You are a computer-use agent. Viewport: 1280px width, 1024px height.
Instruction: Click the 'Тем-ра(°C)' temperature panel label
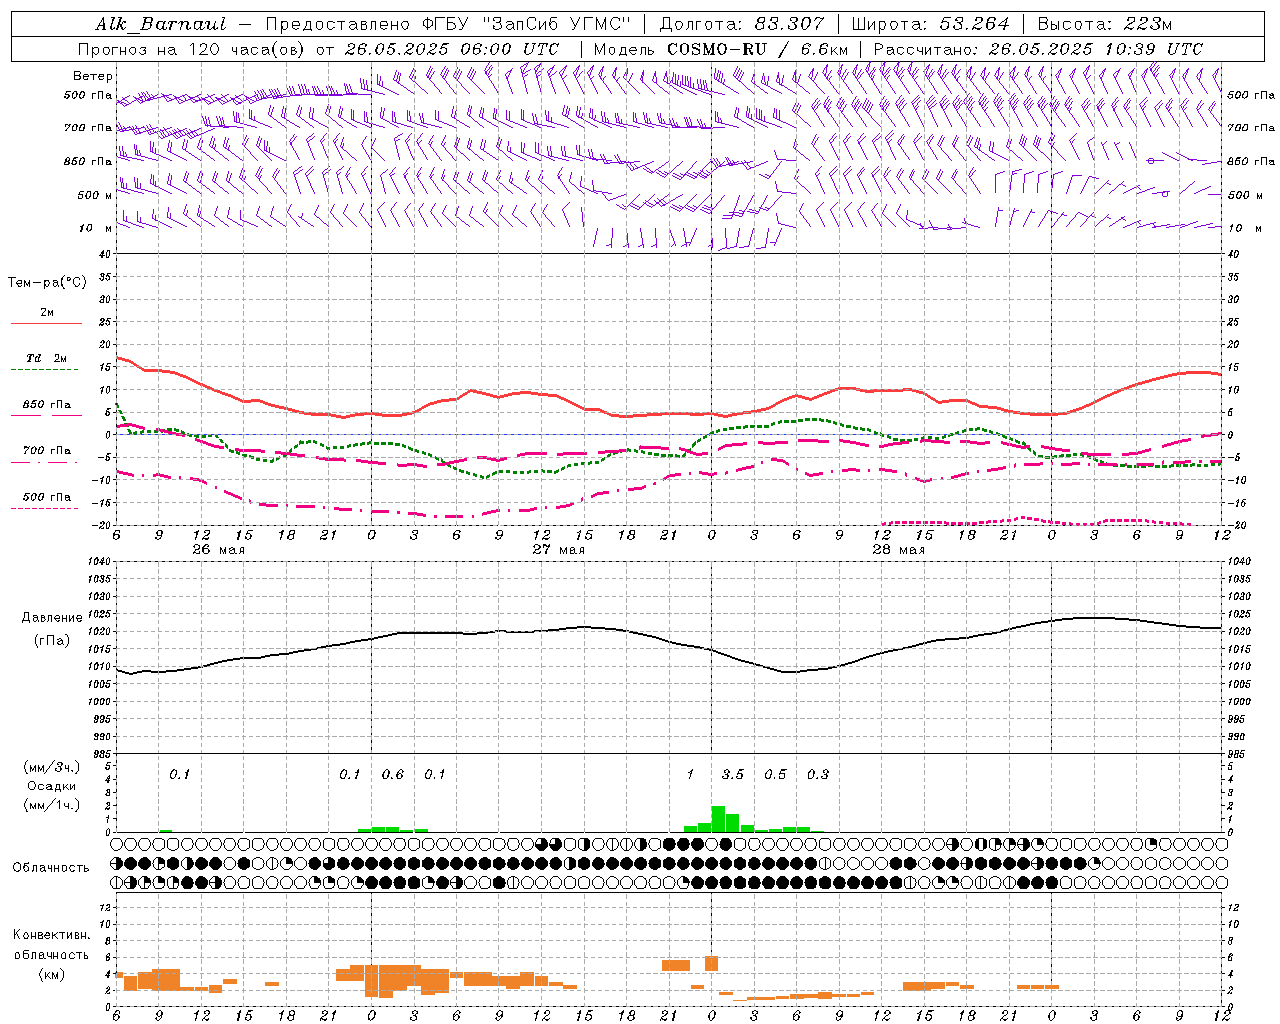pos(47,283)
